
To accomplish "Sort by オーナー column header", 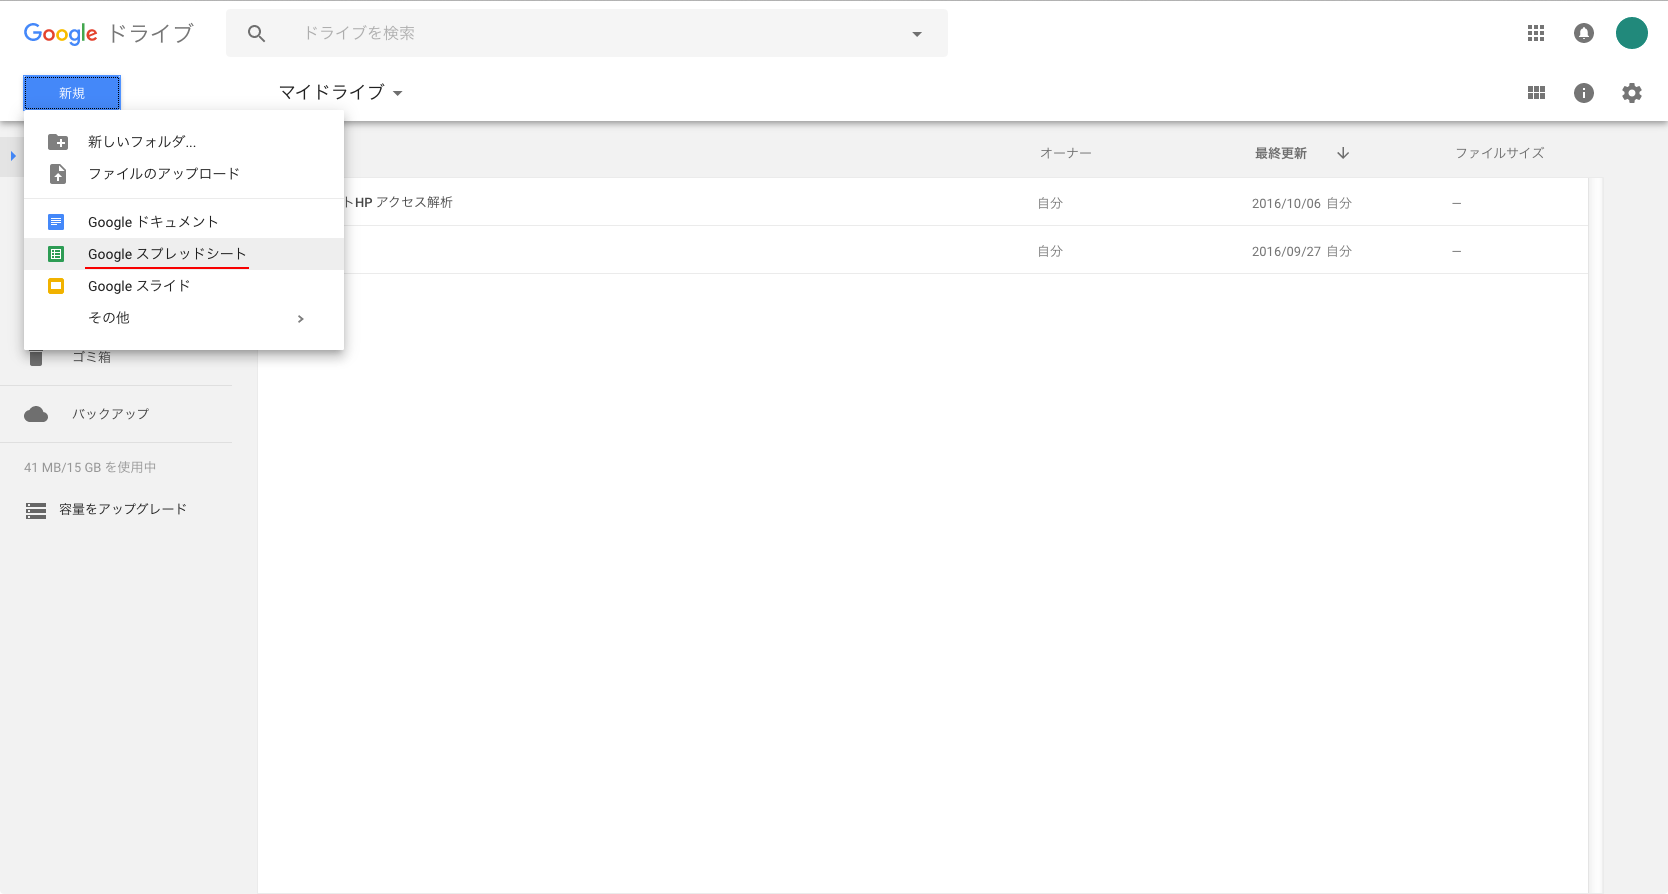I will (x=1066, y=153).
